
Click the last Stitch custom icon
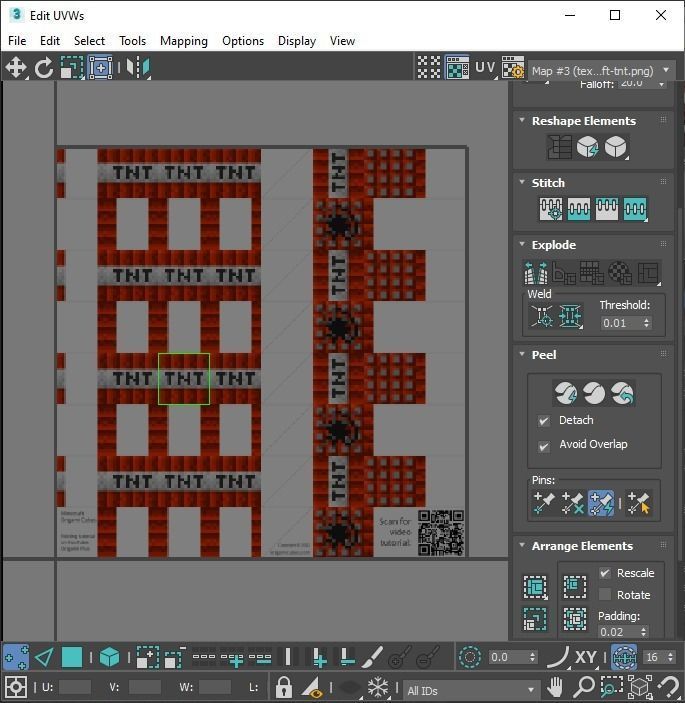[635, 209]
